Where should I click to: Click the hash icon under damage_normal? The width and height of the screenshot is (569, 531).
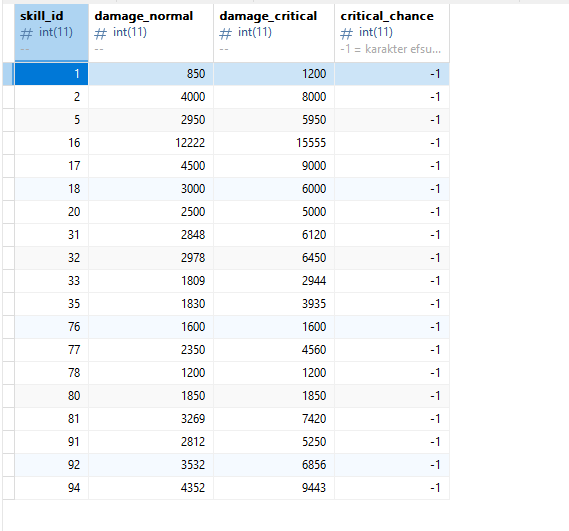pos(101,34)
